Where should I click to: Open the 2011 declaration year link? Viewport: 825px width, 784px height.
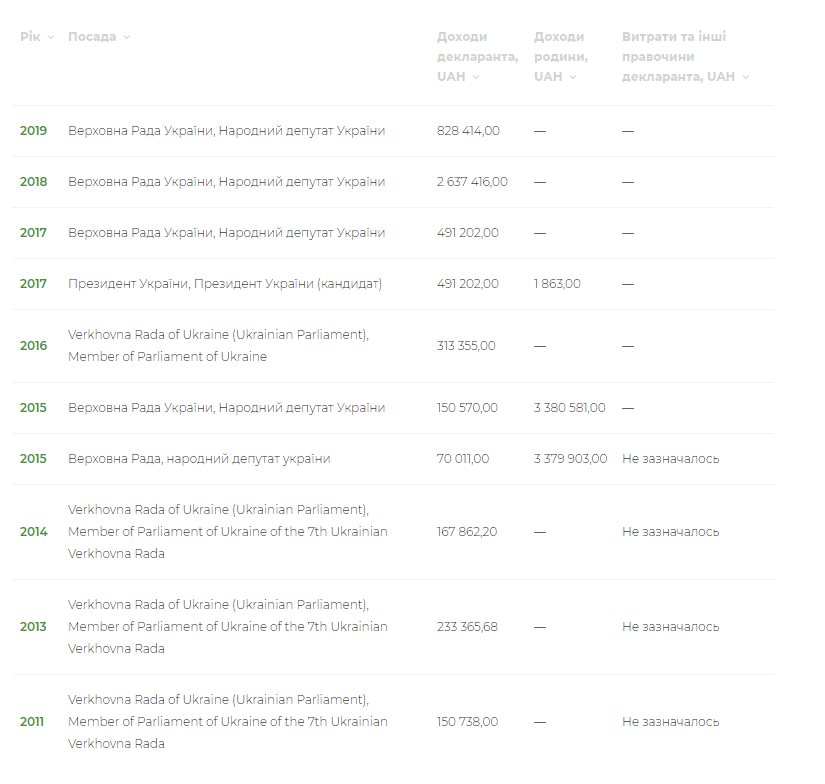point(33,722)
